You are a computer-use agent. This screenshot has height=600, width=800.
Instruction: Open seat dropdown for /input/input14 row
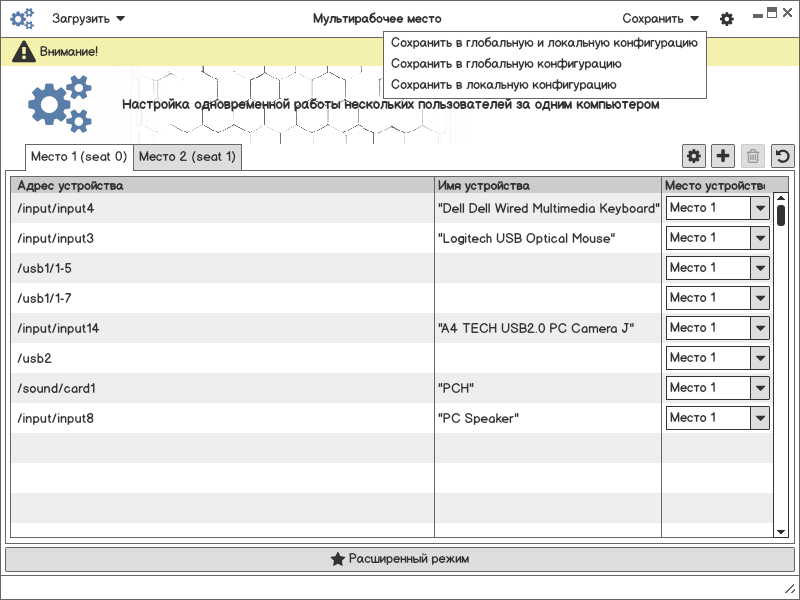pyautogui.click(x=717, y=328)
